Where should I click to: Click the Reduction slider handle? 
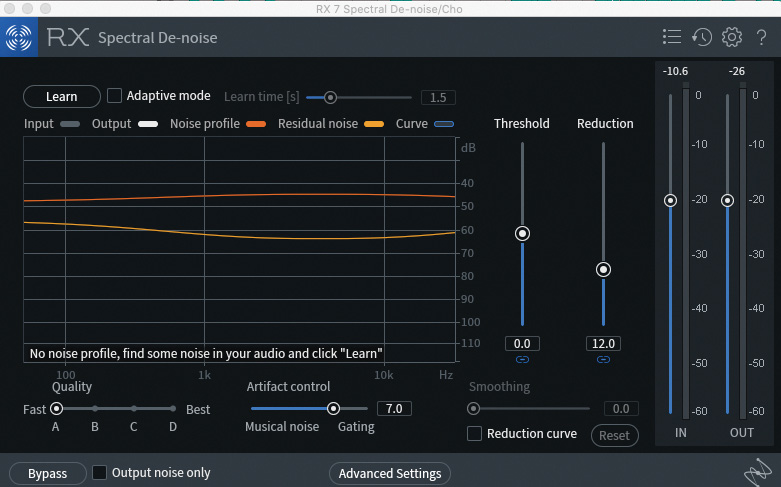coord(603,269)
